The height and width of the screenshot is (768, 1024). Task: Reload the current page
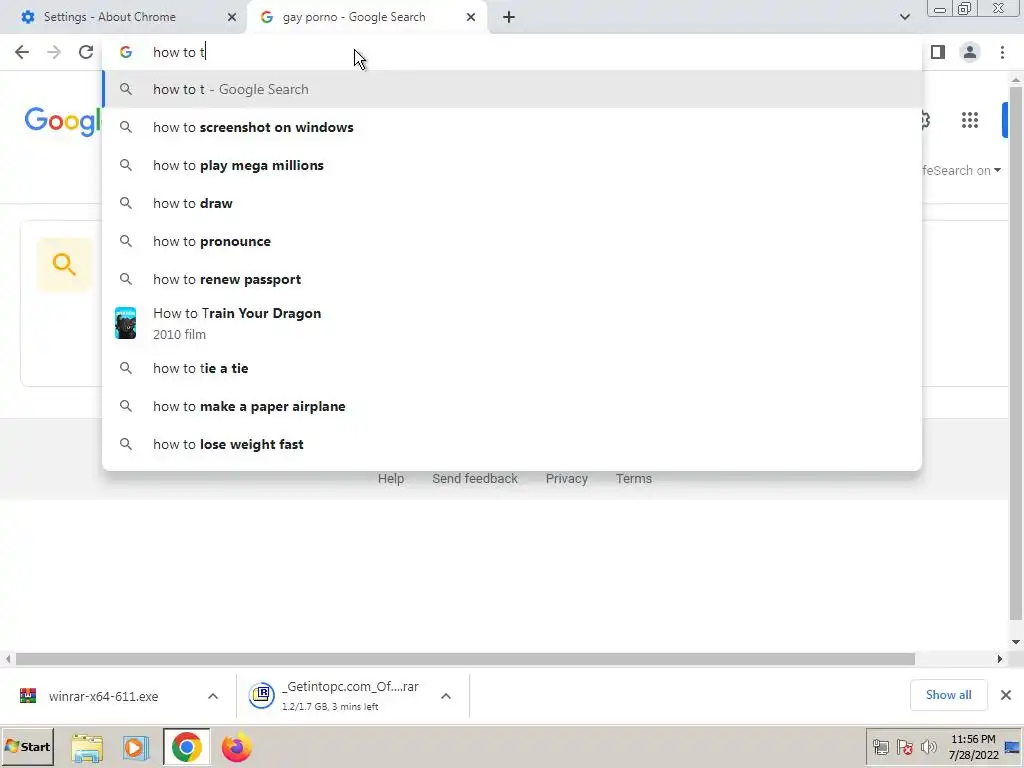point(86,52)
